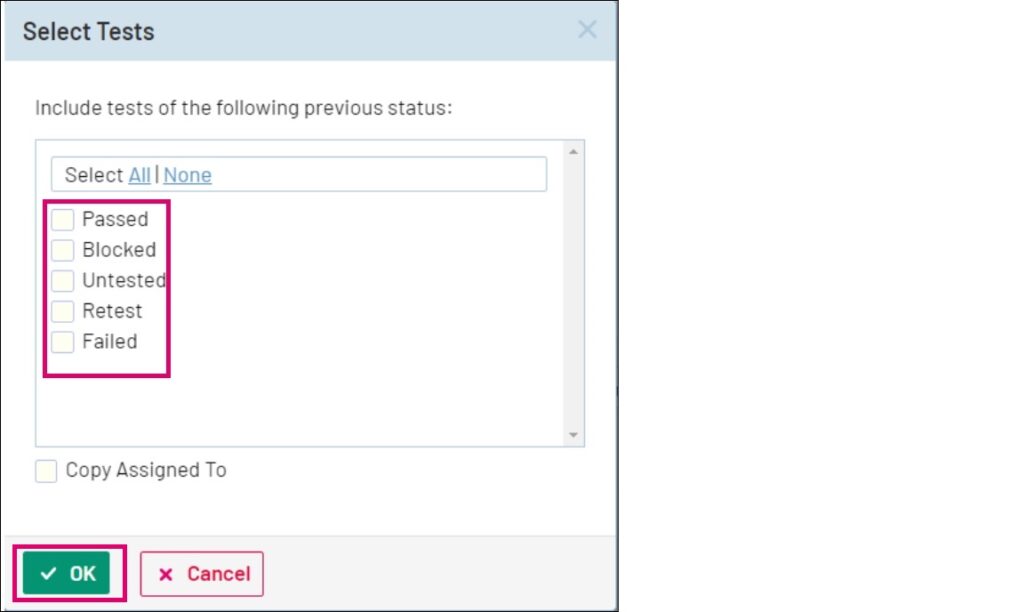Click the status list scroll up arrow

pyautogui.click(x=574, y=152)
